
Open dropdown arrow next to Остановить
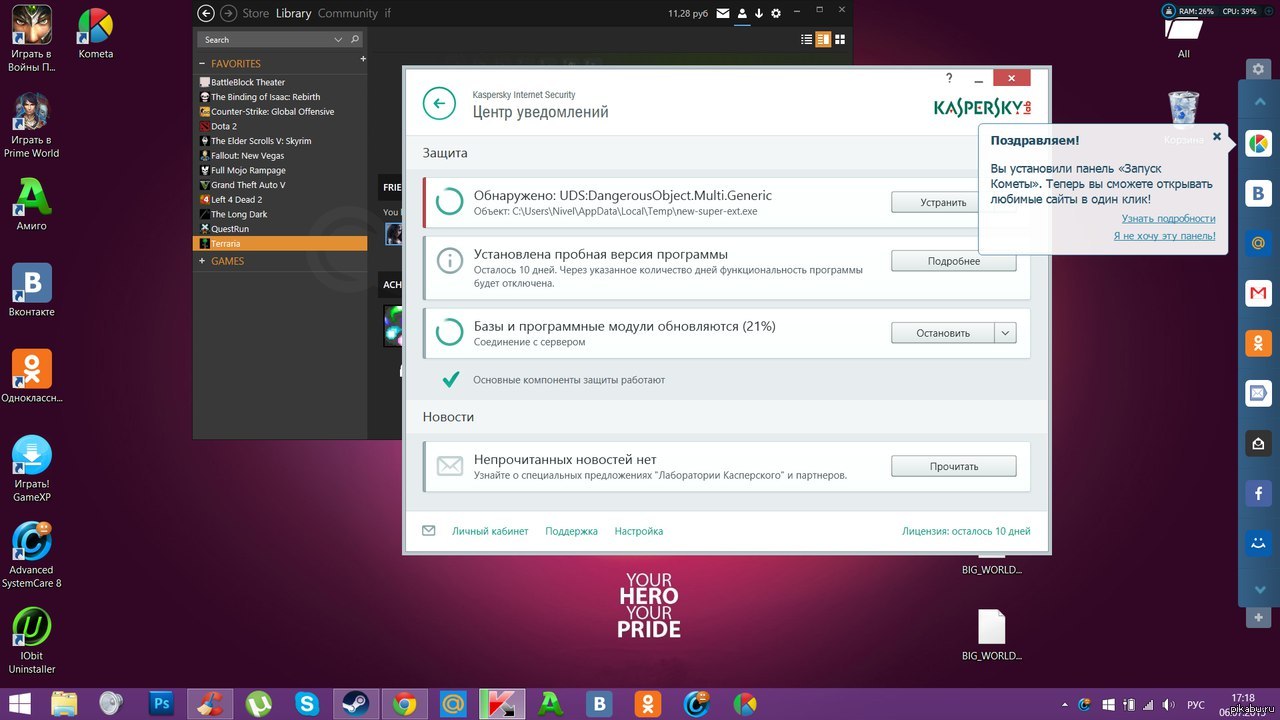(x=1005, y=333)
